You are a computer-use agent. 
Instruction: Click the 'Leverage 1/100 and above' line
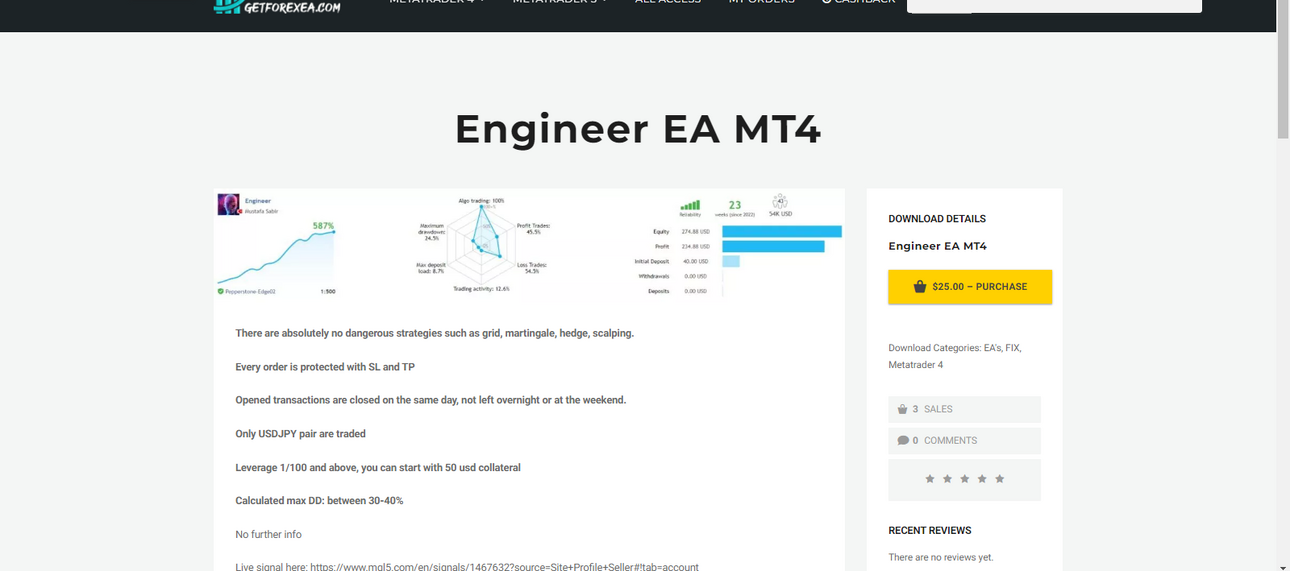point(378,467)
